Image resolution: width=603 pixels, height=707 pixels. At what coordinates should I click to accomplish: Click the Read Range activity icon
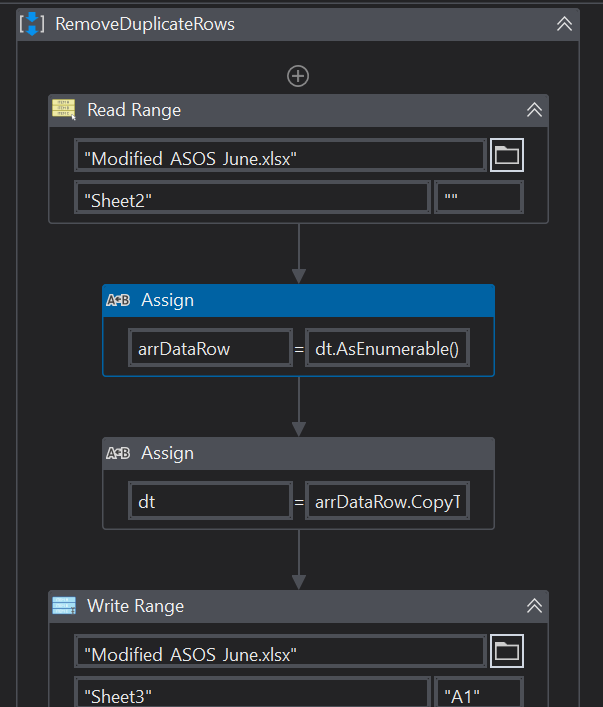pos(65,110)
